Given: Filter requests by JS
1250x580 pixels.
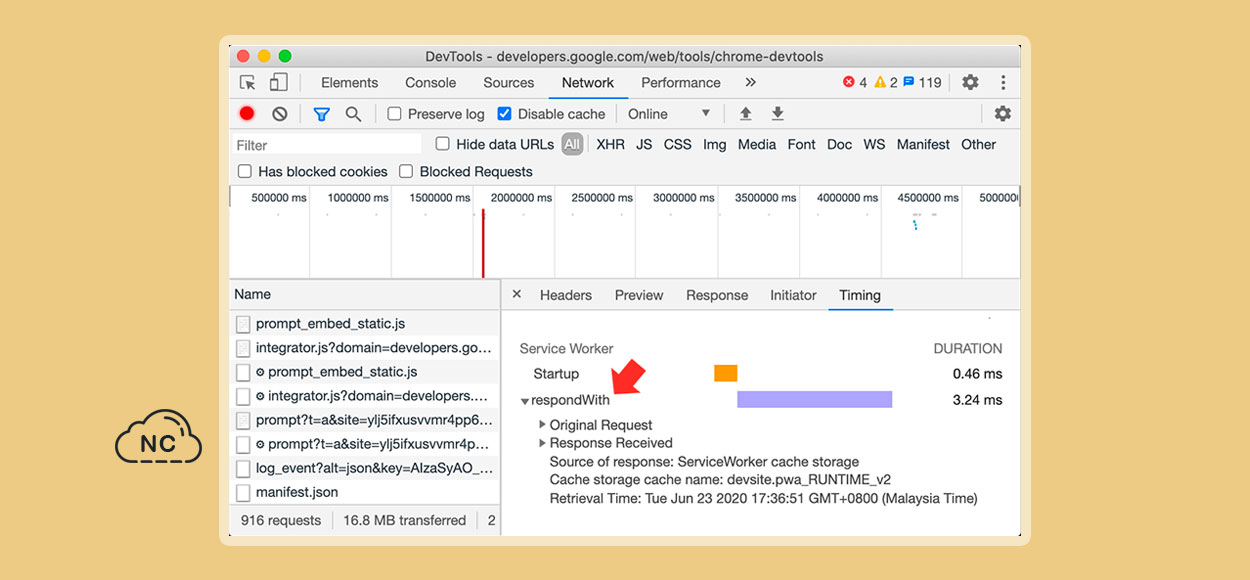Looking at the screenshot, I should [x=644, y=144].
